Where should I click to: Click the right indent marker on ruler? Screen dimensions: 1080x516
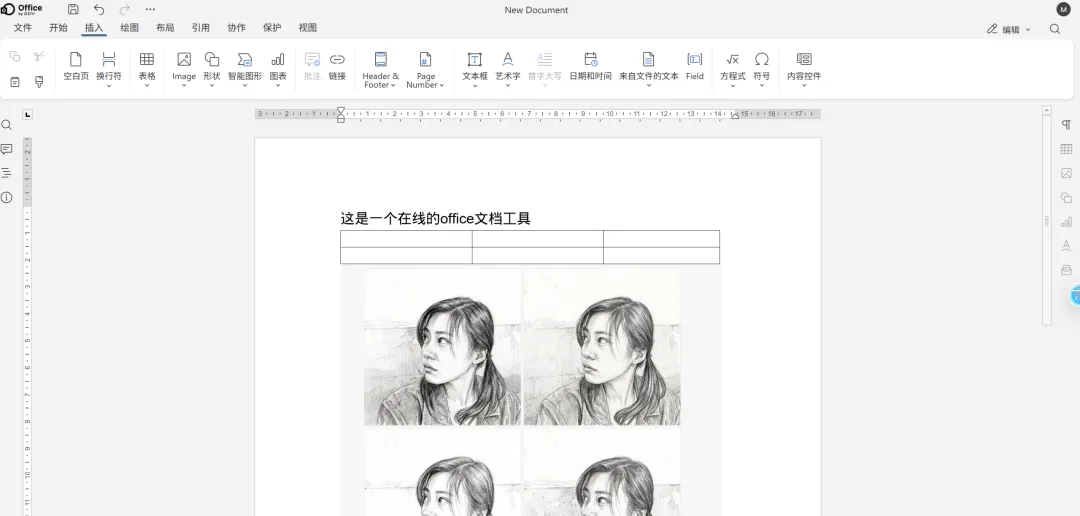click(x=735, y=115)
